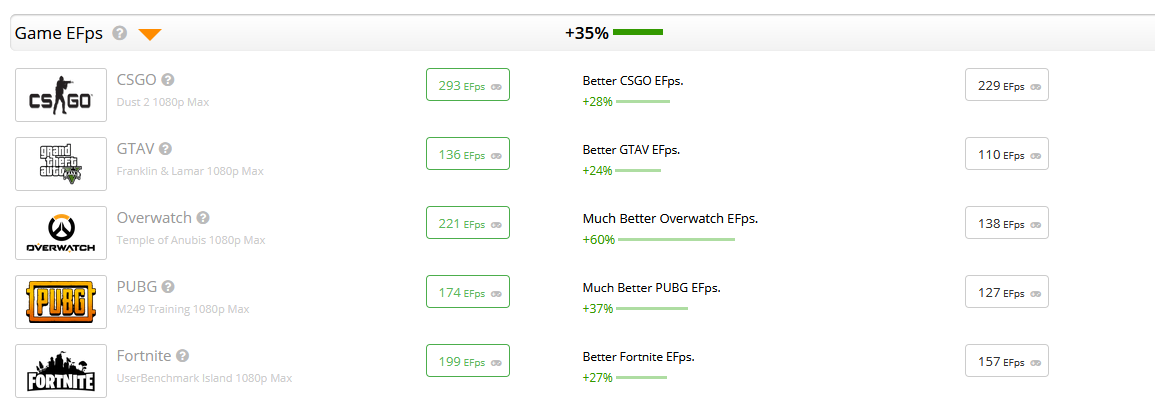Open the 110 EFps GTAV result

(x=1006, y=155)
